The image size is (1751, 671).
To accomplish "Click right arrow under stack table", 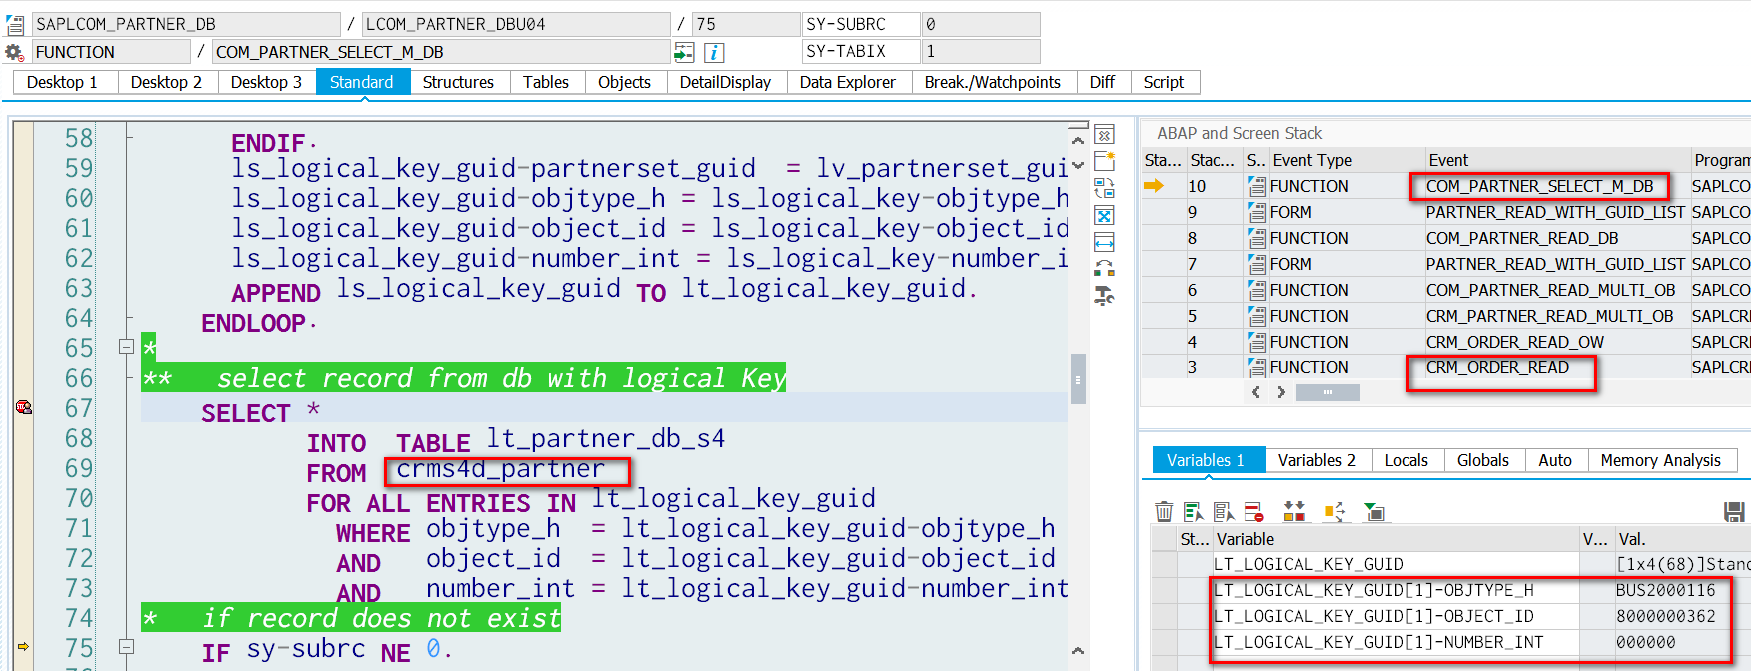I will coord(1281,392).
